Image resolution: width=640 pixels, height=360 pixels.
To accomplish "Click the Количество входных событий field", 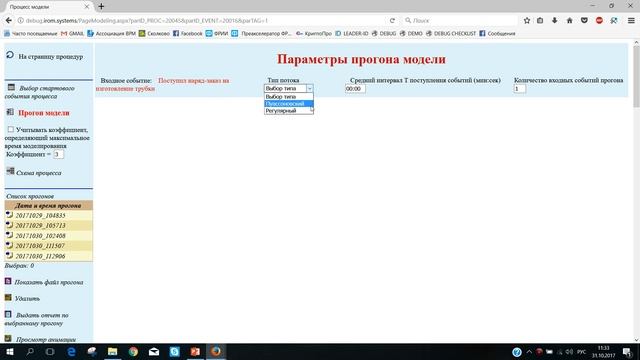I will pyautogui.click(x=519, y=89).
